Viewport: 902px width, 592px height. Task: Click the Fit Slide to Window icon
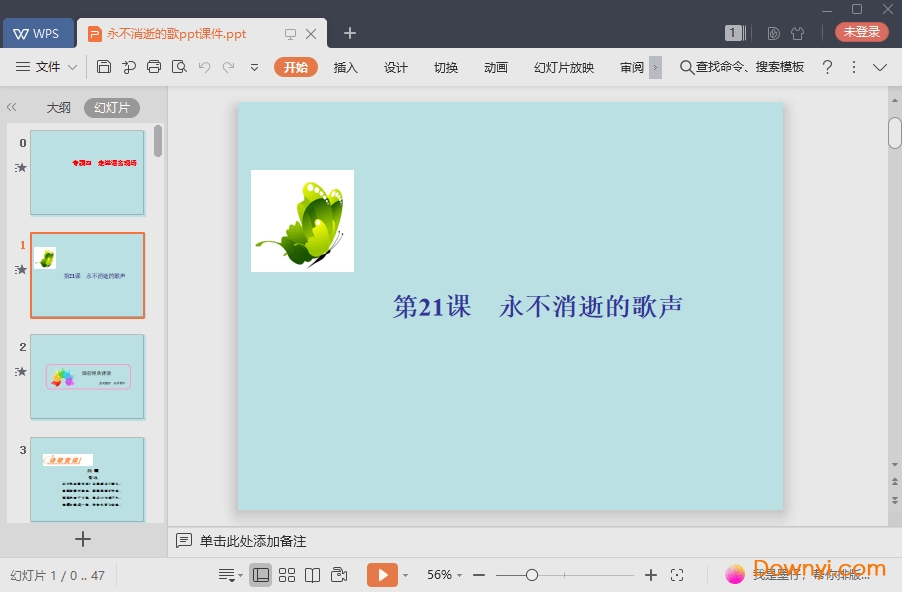677,575
